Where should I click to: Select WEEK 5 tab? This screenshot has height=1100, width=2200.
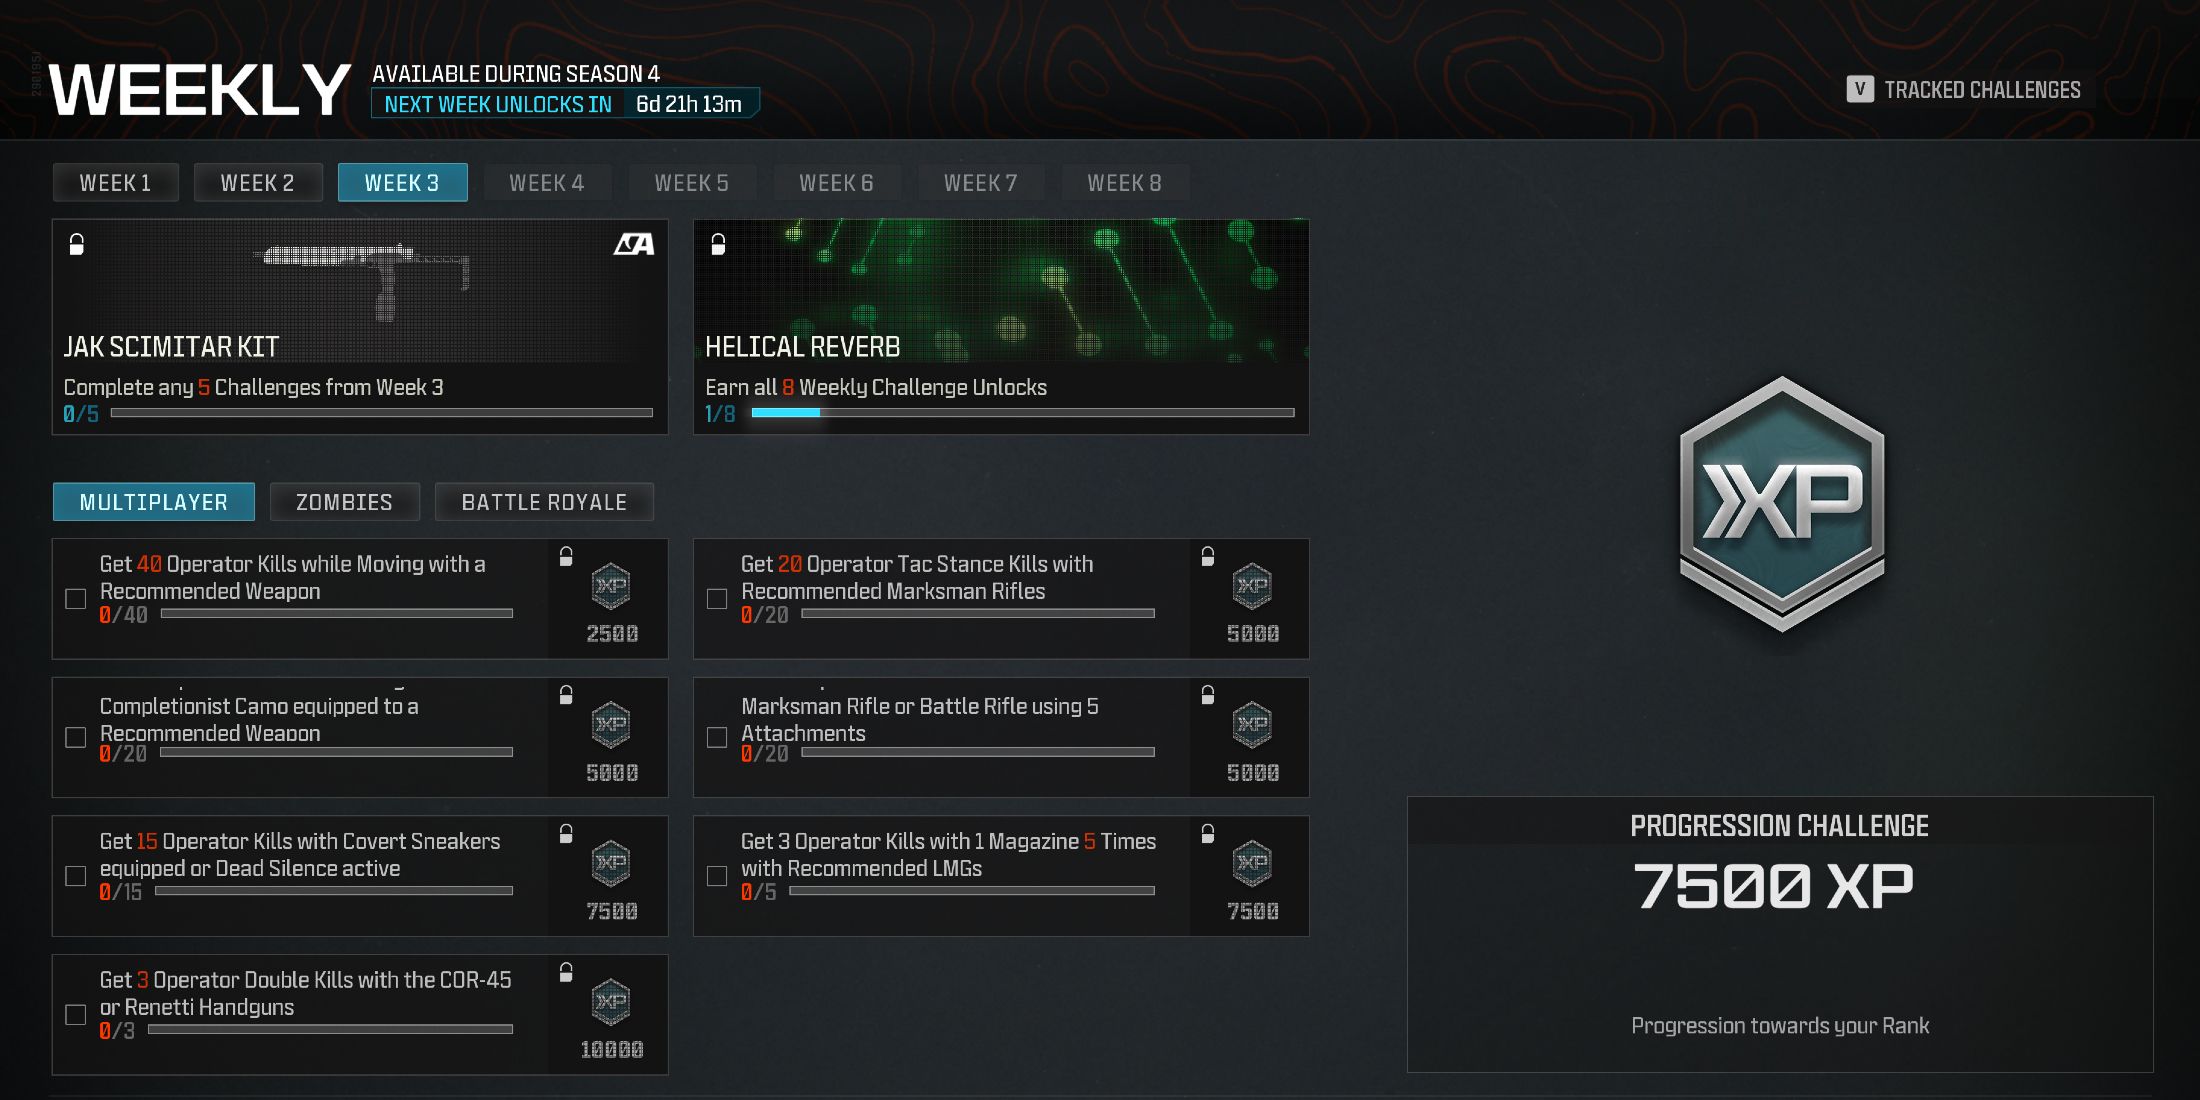(690, 180)
